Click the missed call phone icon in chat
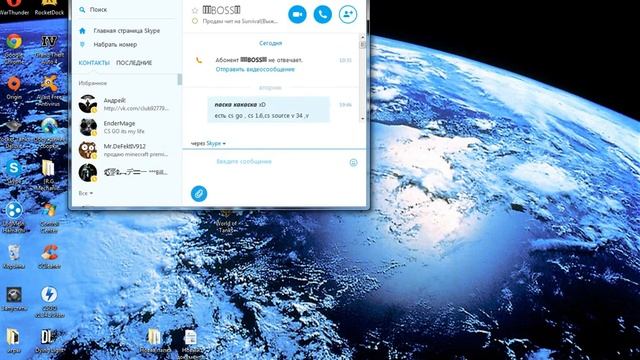This screenshot has height=360, width=640. coord(199,60)
